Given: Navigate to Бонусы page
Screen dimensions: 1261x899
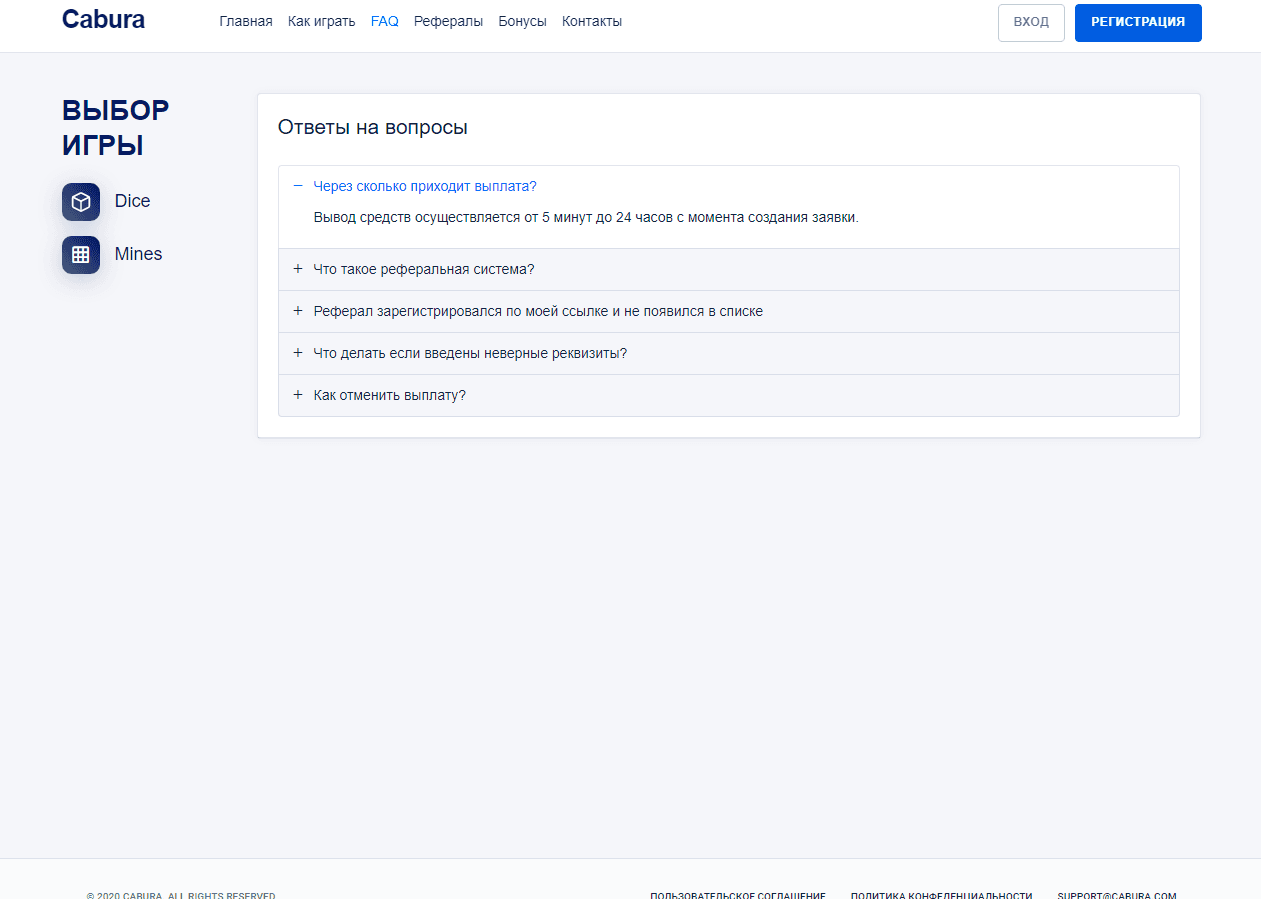Looking at the screenshot, I should tap(522, 22).
